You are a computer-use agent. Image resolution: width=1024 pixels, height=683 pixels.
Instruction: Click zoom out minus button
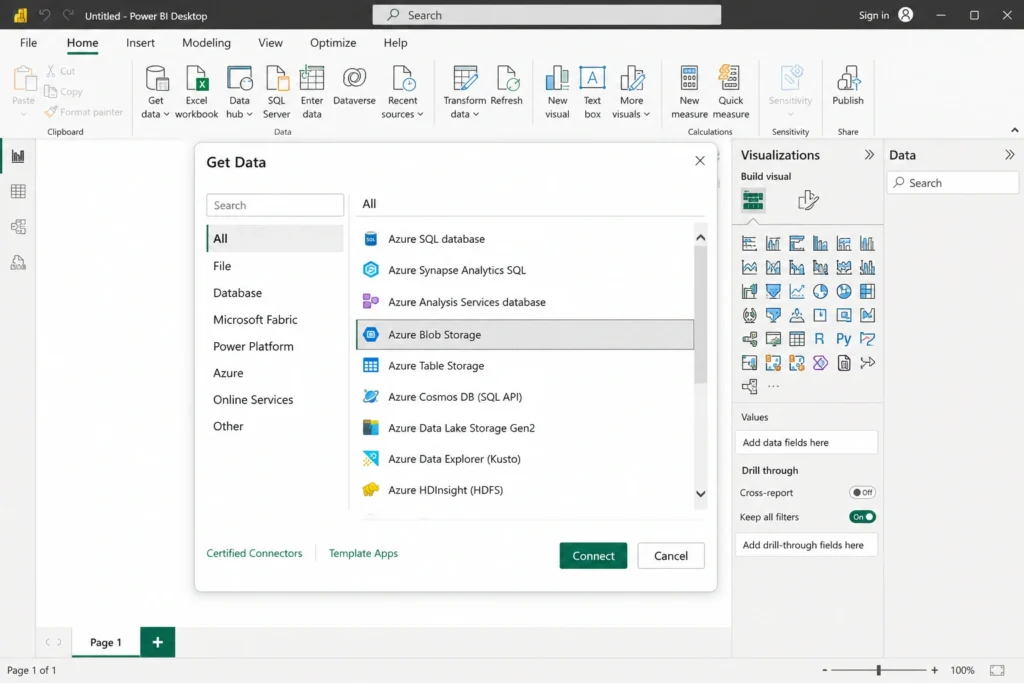click(x=824, y=670)
